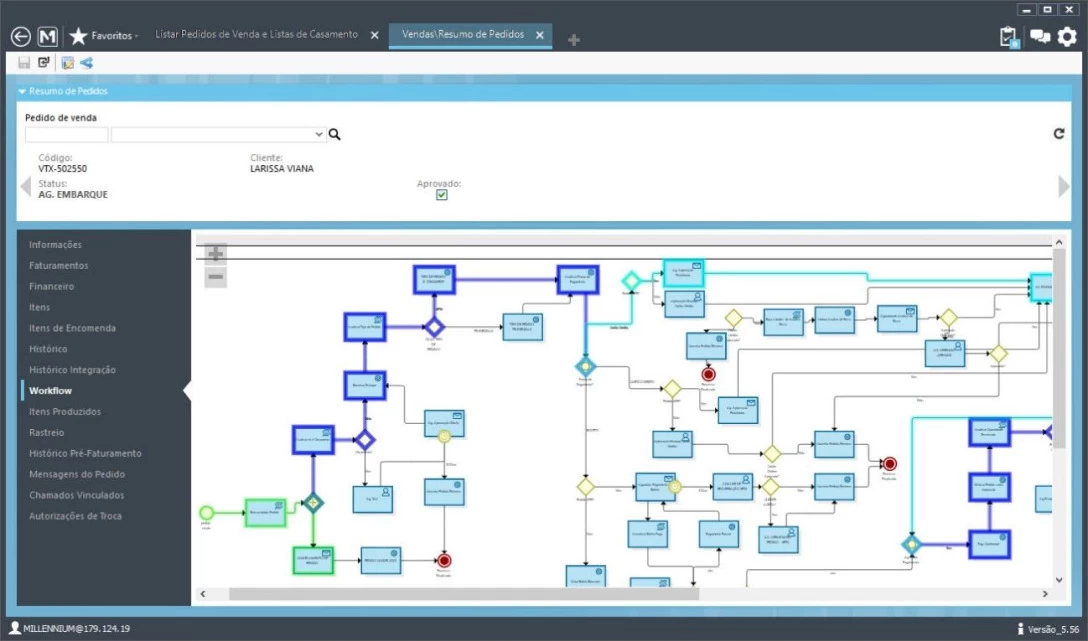Go to next order with right arrow

pyautogui.click(x=1065, y=185)
